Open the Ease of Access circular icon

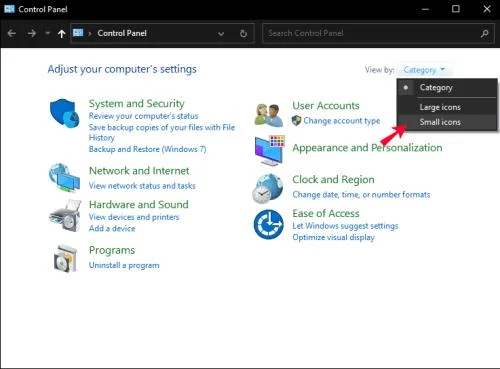269,224
